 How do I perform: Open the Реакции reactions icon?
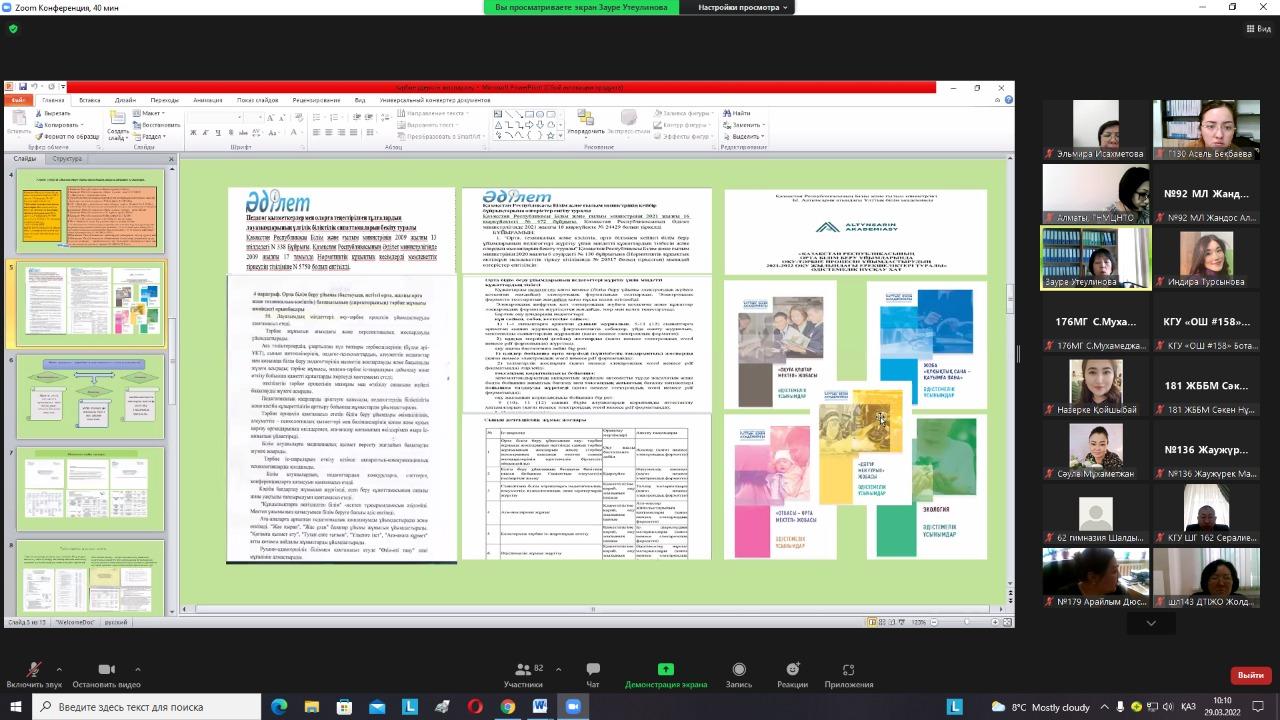point(792,670)
